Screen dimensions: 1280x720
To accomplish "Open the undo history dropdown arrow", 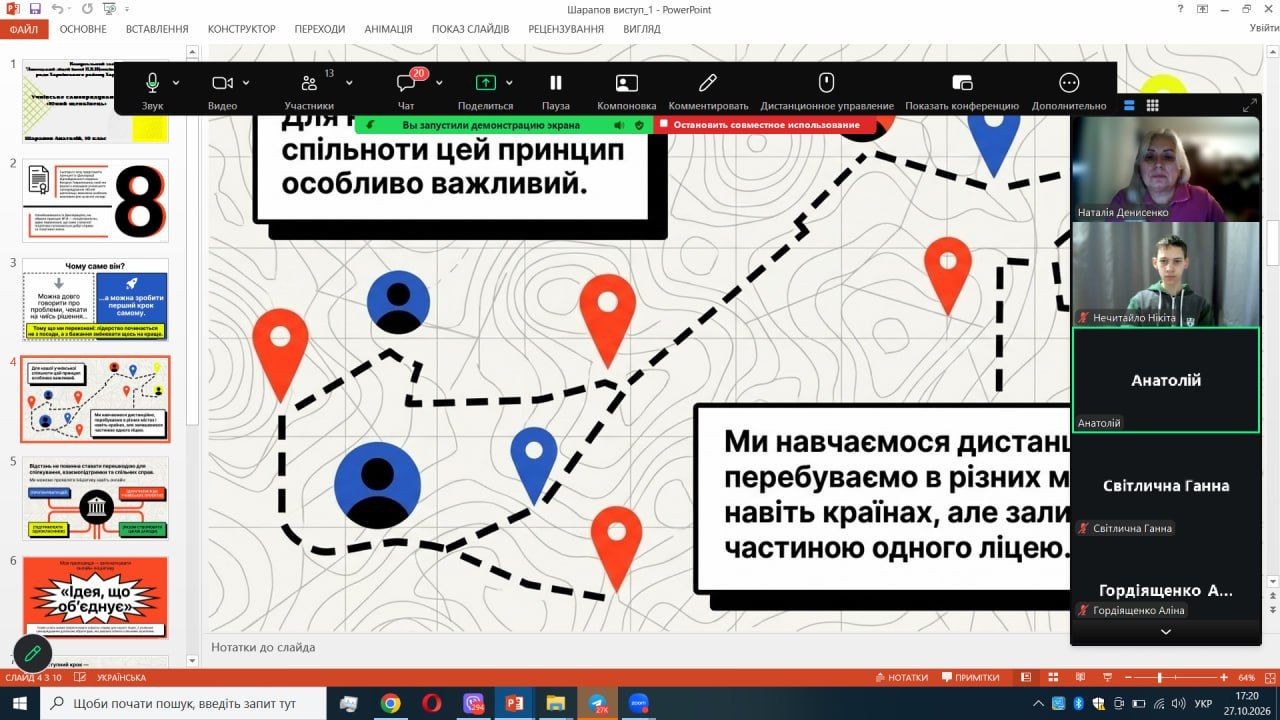I will click(x=70, y=9).
